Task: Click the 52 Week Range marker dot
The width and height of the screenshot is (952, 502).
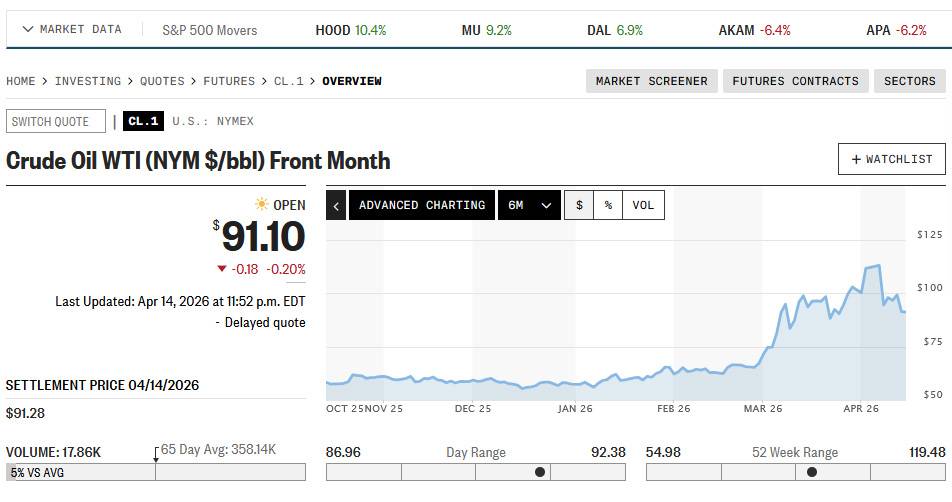Action: 812,472
